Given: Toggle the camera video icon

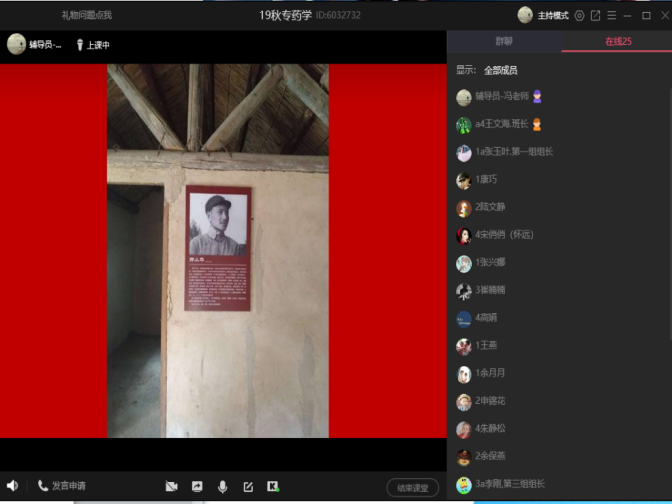Looking at the screenshot, I should click(x=171, y=487).
